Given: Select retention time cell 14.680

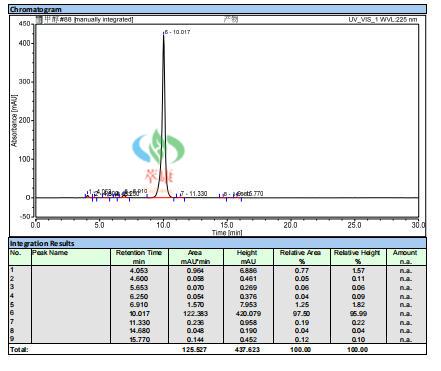Looking at the screenshot, I should [139, 331].
